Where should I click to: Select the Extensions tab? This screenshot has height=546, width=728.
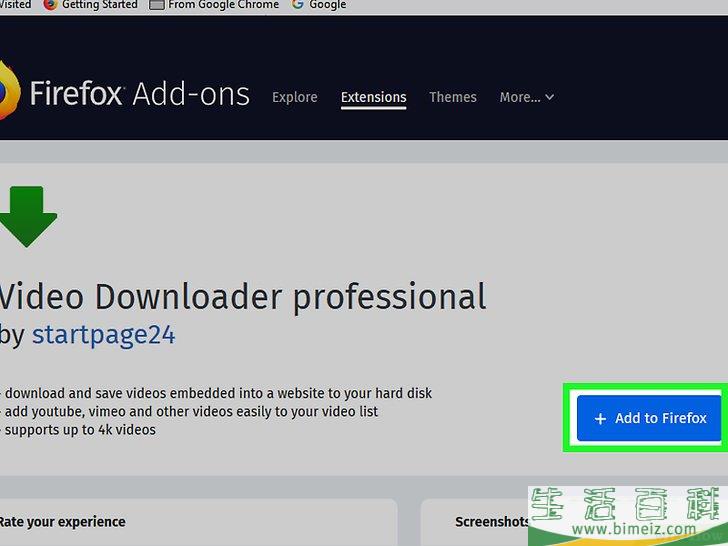pyautogui.click(x=374, y=98)
